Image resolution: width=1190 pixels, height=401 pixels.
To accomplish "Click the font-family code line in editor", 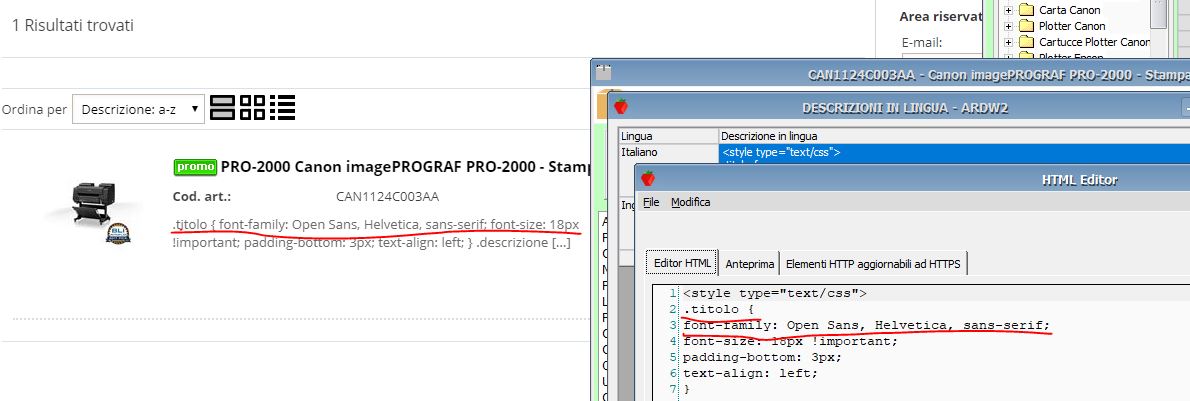I will coord(866,325).
